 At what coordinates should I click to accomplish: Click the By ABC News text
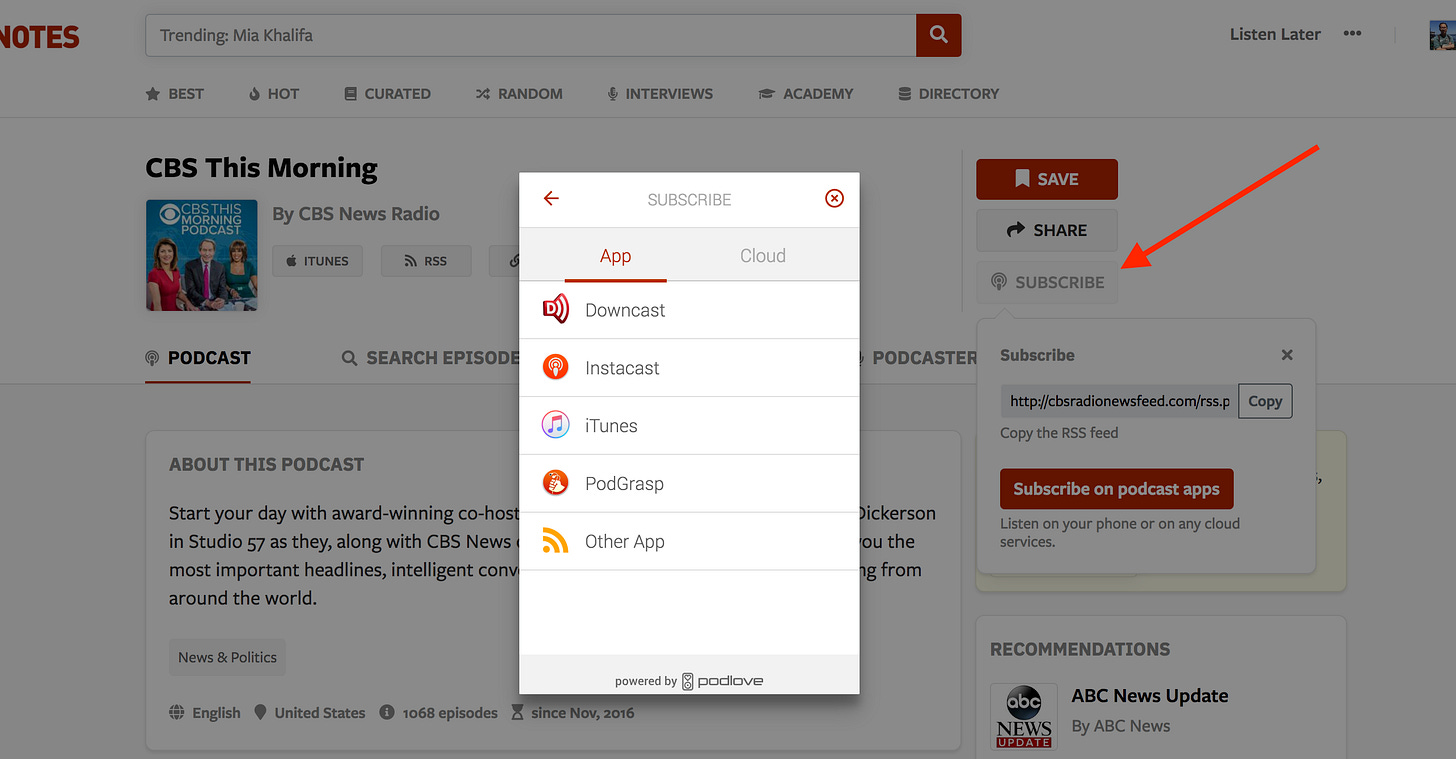[x=1121, y=726]
